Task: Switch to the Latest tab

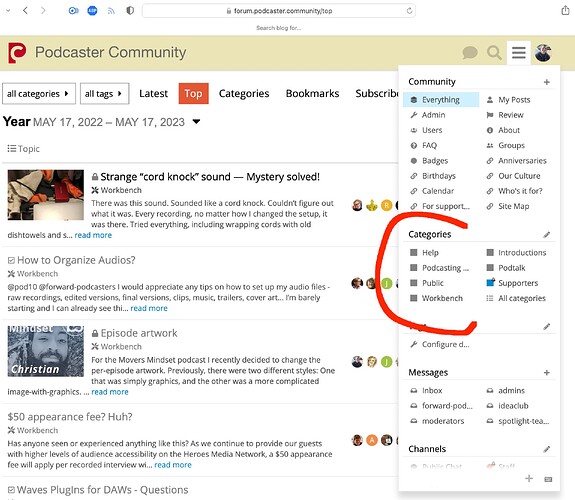Action: [153, 94]
